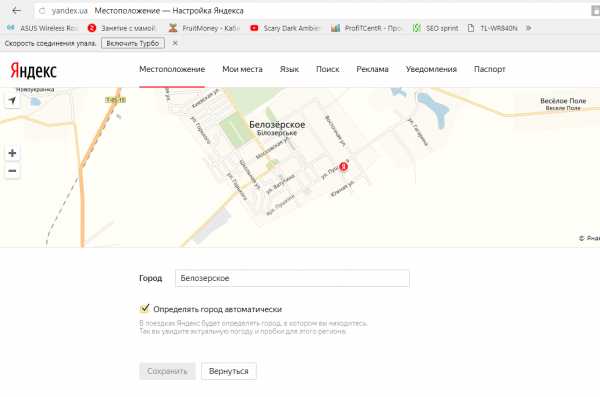Show more bookmarks with the chevron
600x397 pixels.
528,28
